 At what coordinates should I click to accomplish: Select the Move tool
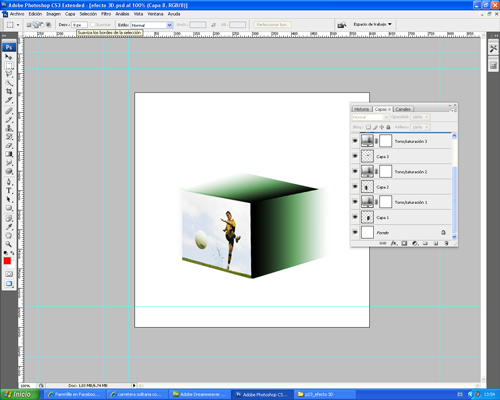click(9, 57)
